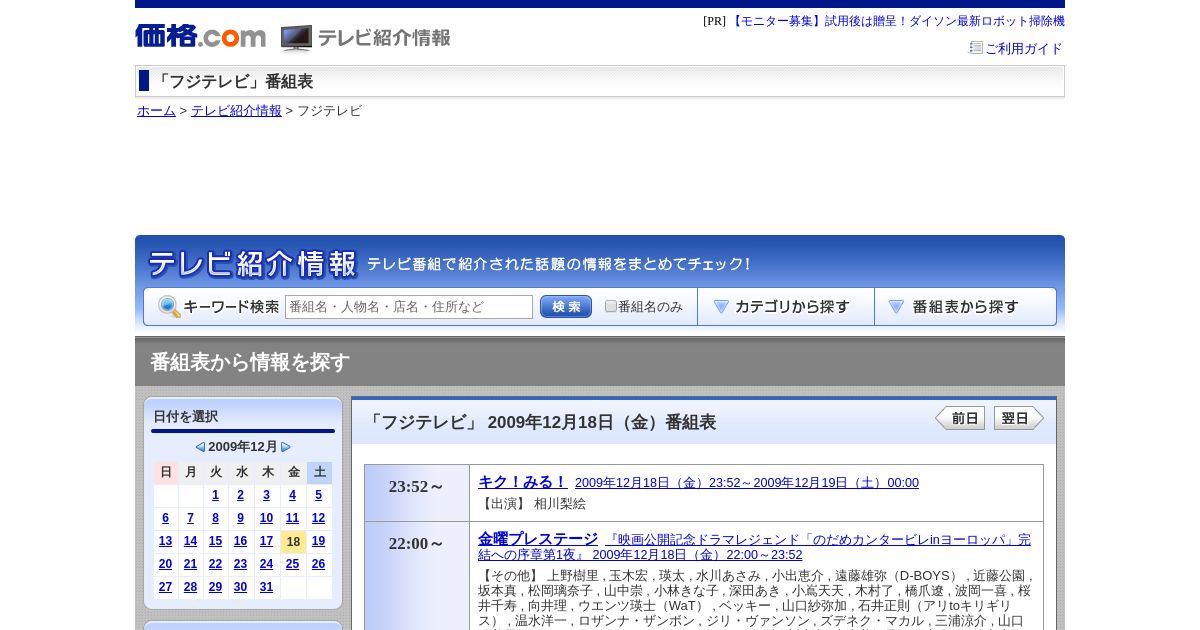Screen dimensions: 1200x630
Task: Select December 20 in calendar
Action: pyautogui.click(x=165, y=564)
